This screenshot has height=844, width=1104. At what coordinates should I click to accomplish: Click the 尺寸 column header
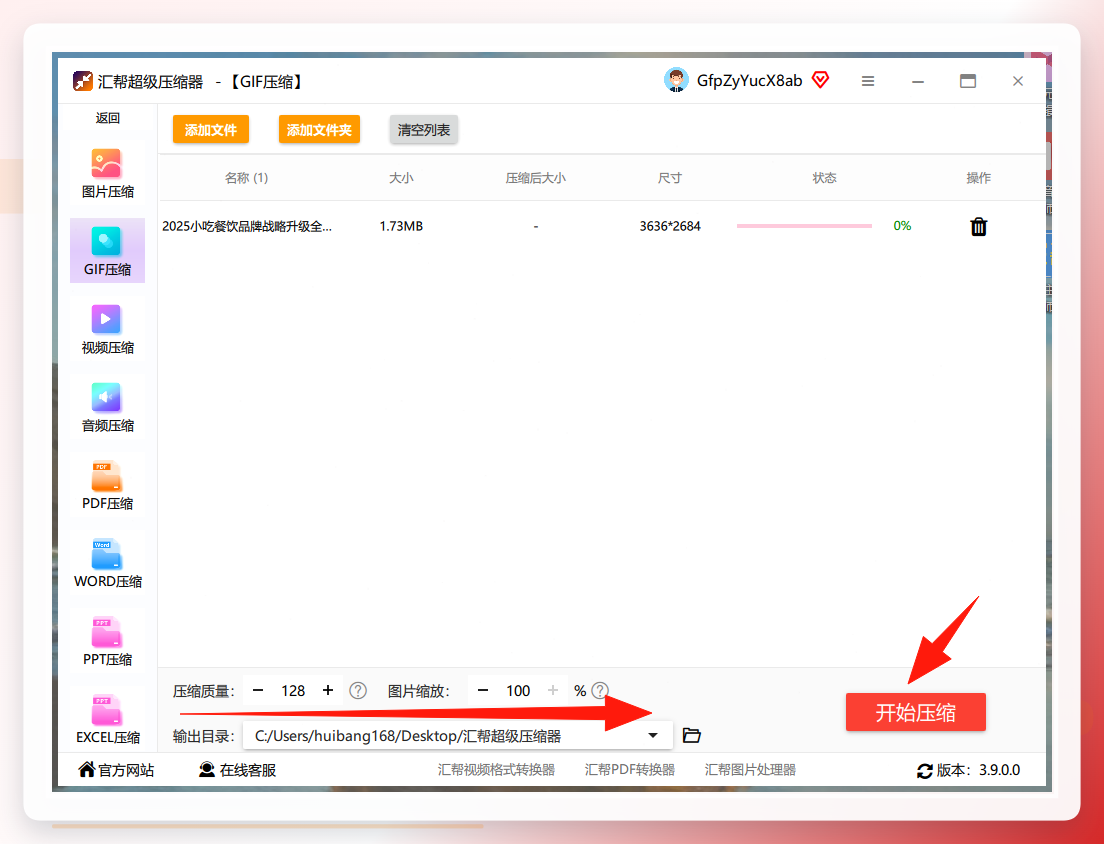pos(670,178)
